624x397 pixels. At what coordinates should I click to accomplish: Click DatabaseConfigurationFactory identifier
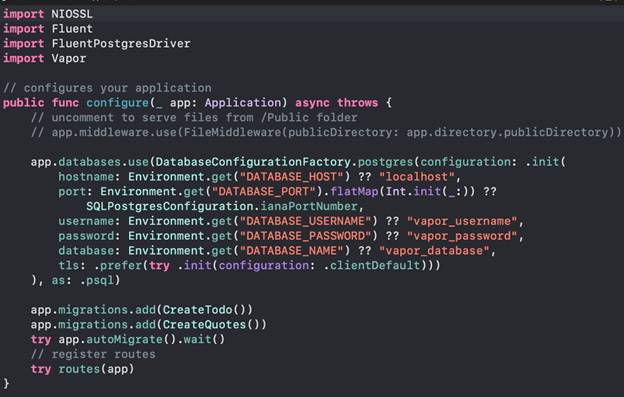pyautogui.click(x=253, y=162)
